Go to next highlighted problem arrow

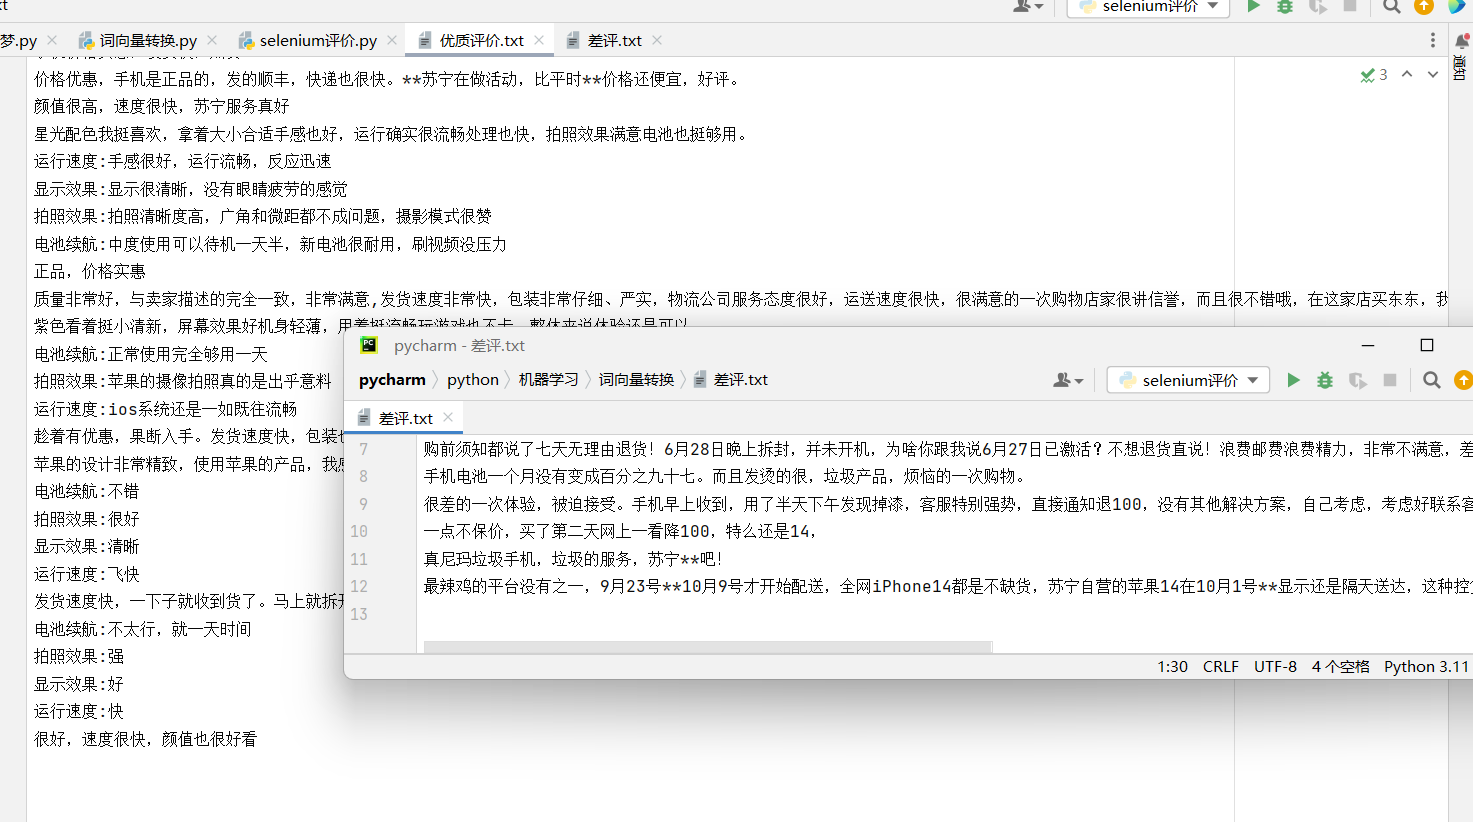point(1432,75)
